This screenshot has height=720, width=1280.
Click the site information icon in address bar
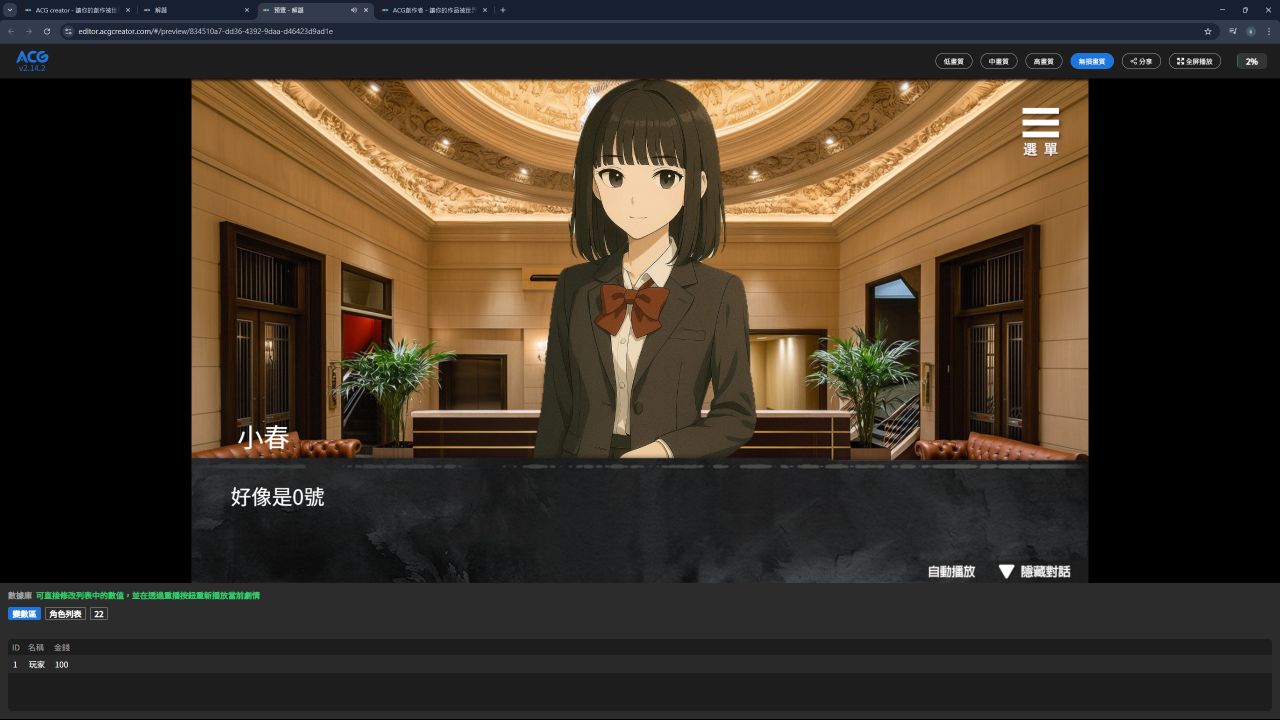point(68,31)
